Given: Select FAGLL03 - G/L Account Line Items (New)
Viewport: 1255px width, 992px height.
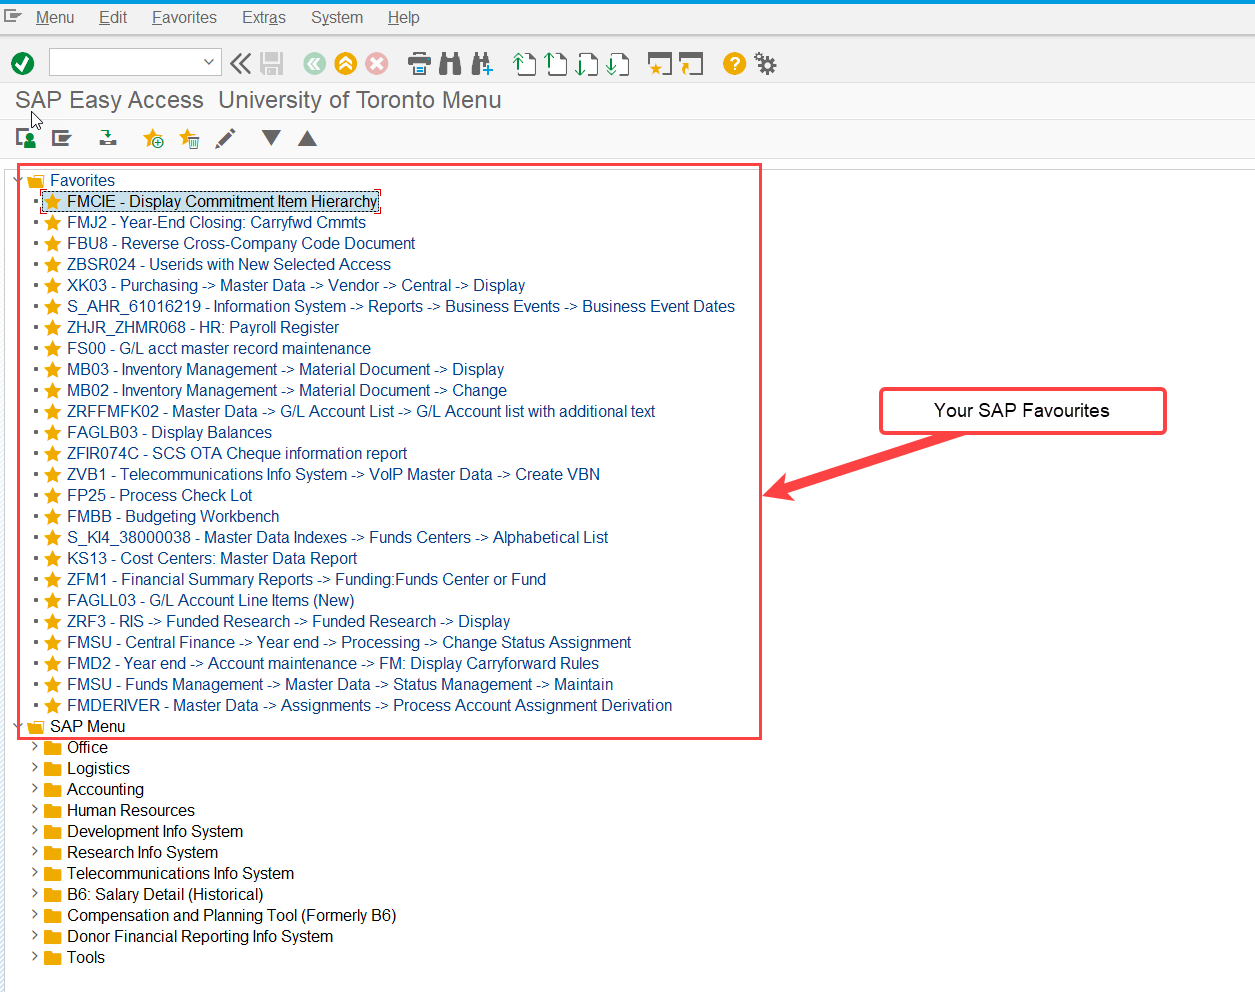Looking at the screenshot, I should point(211,600).
